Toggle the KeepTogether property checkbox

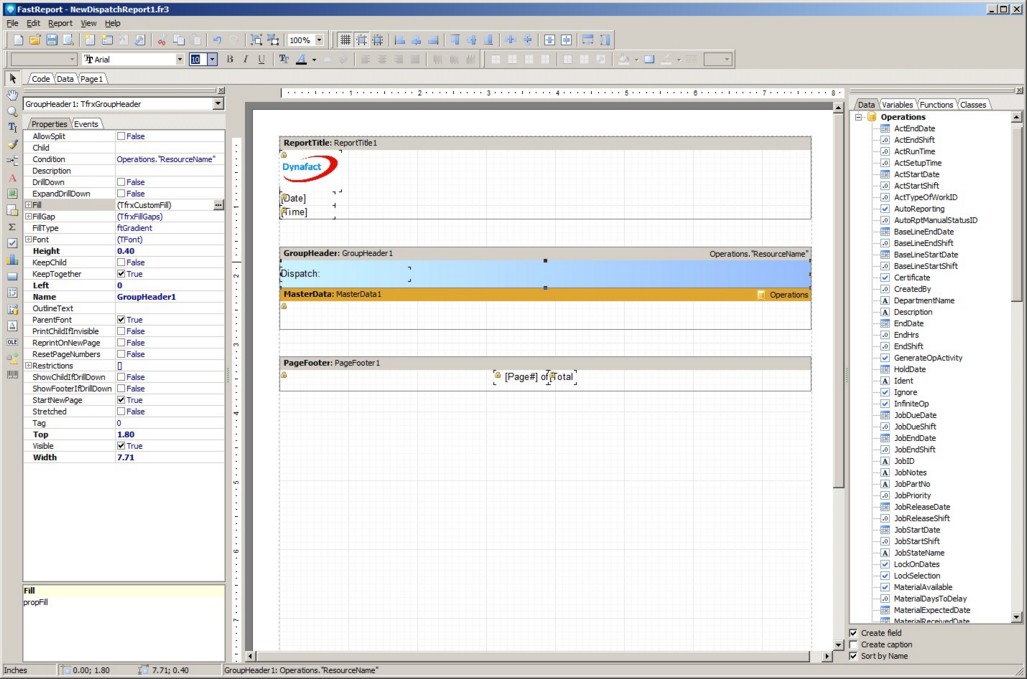point(121,274)
